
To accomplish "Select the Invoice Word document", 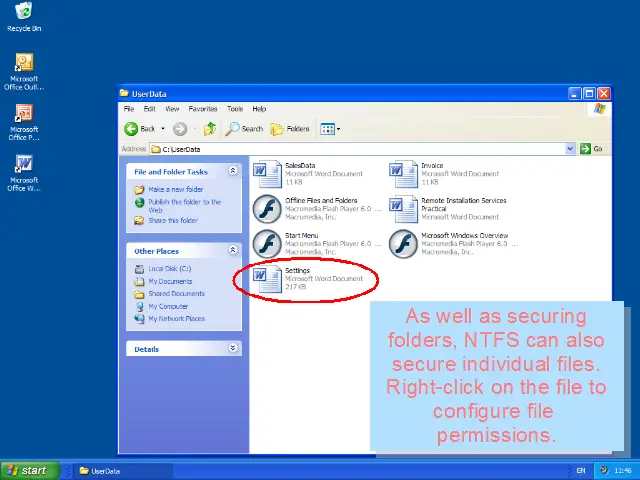I will click(403, 175).
